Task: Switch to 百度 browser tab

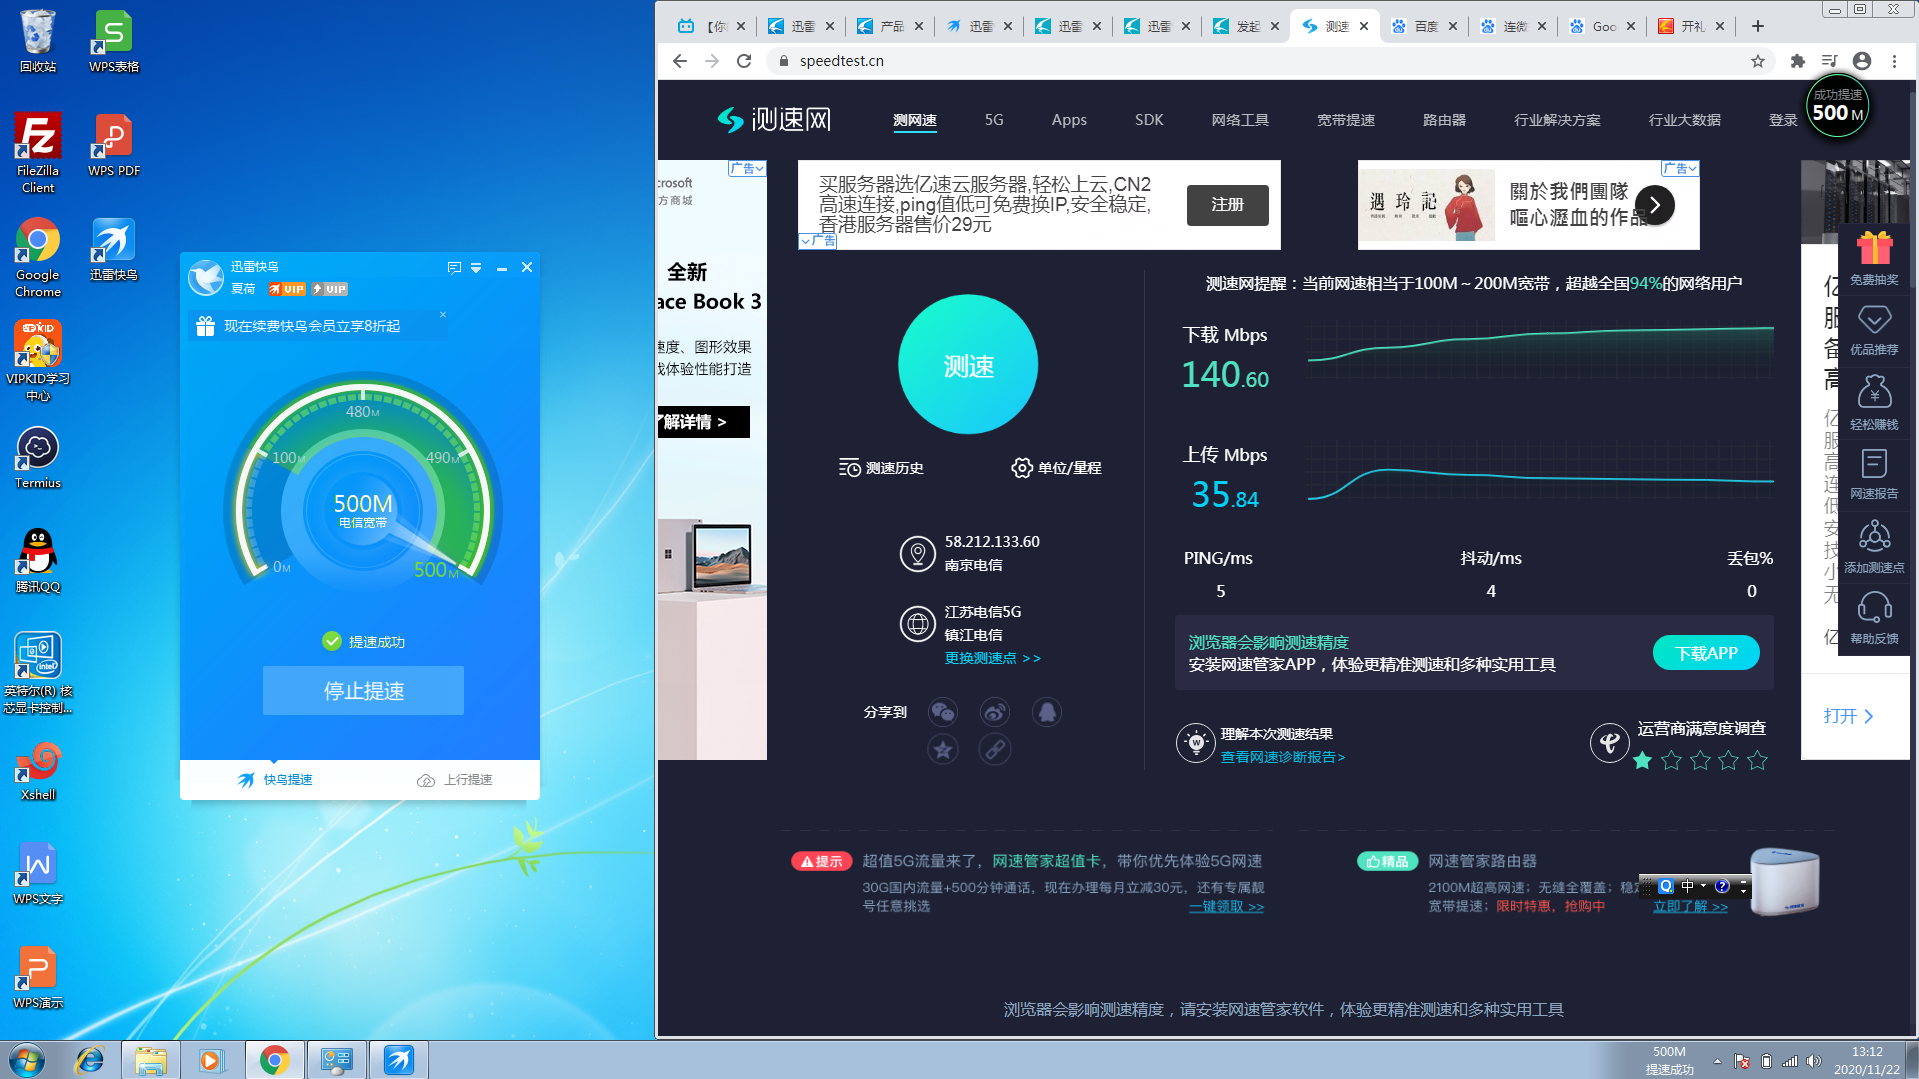Action: click(x=1425, y=26)
